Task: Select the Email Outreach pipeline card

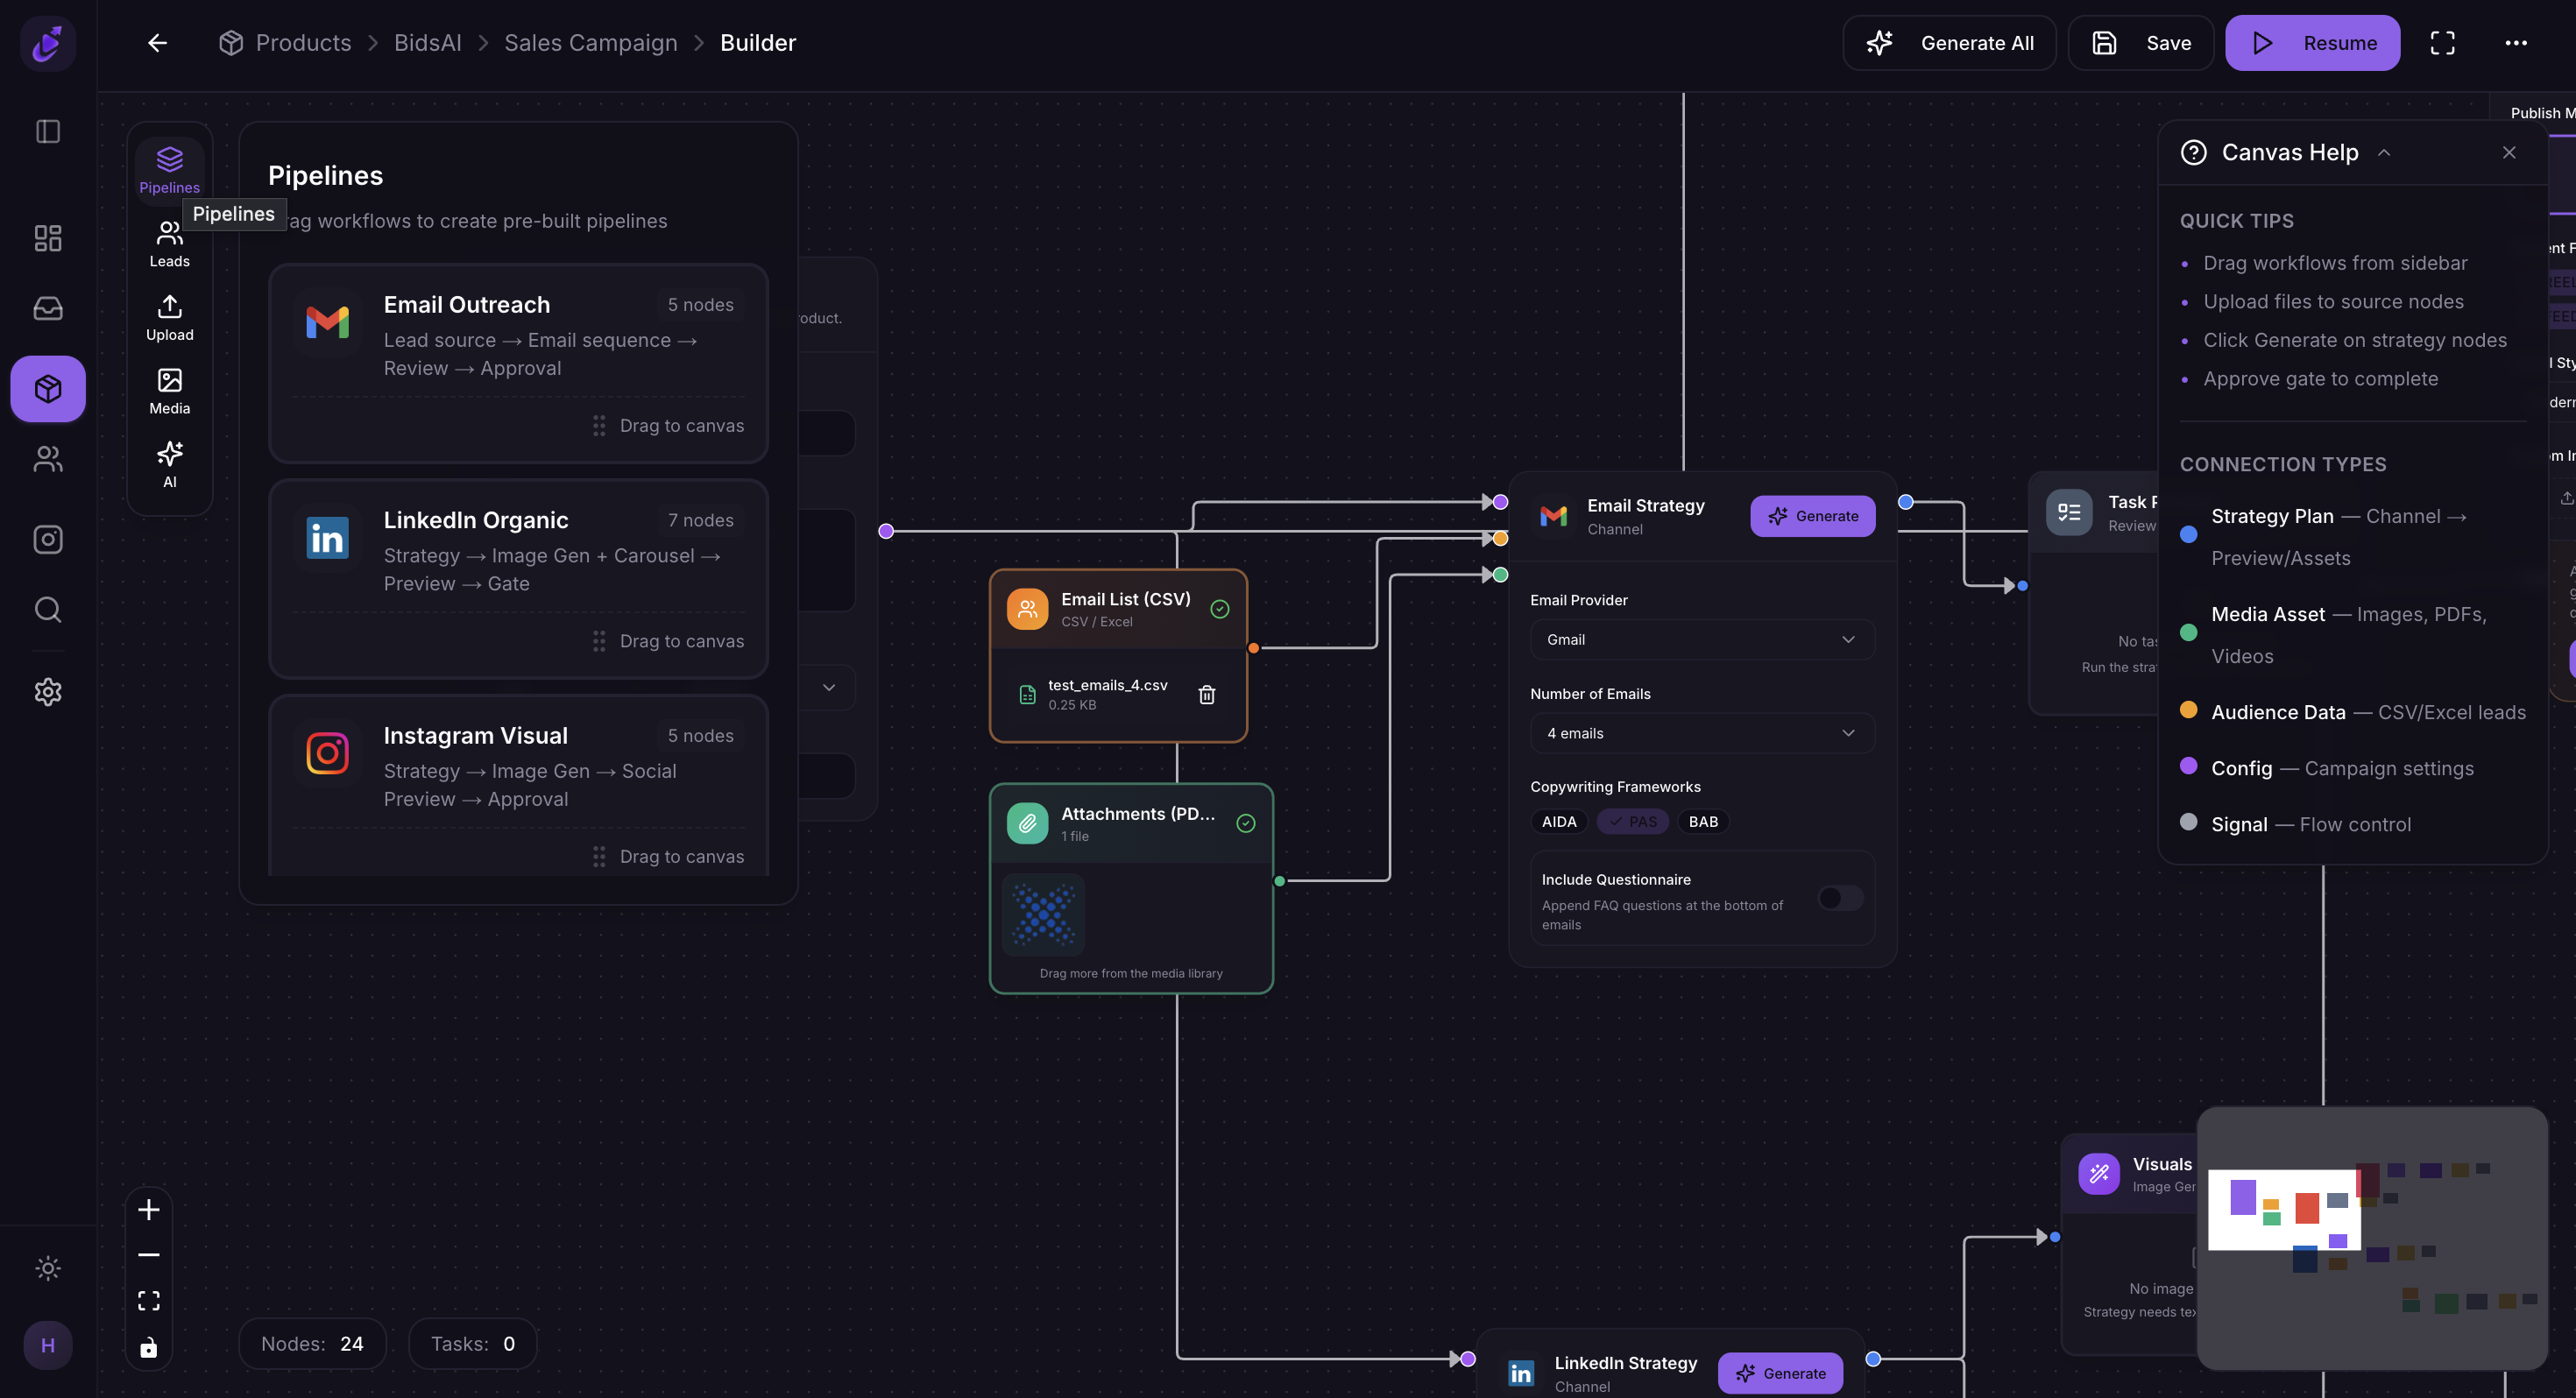Action: 519,363
